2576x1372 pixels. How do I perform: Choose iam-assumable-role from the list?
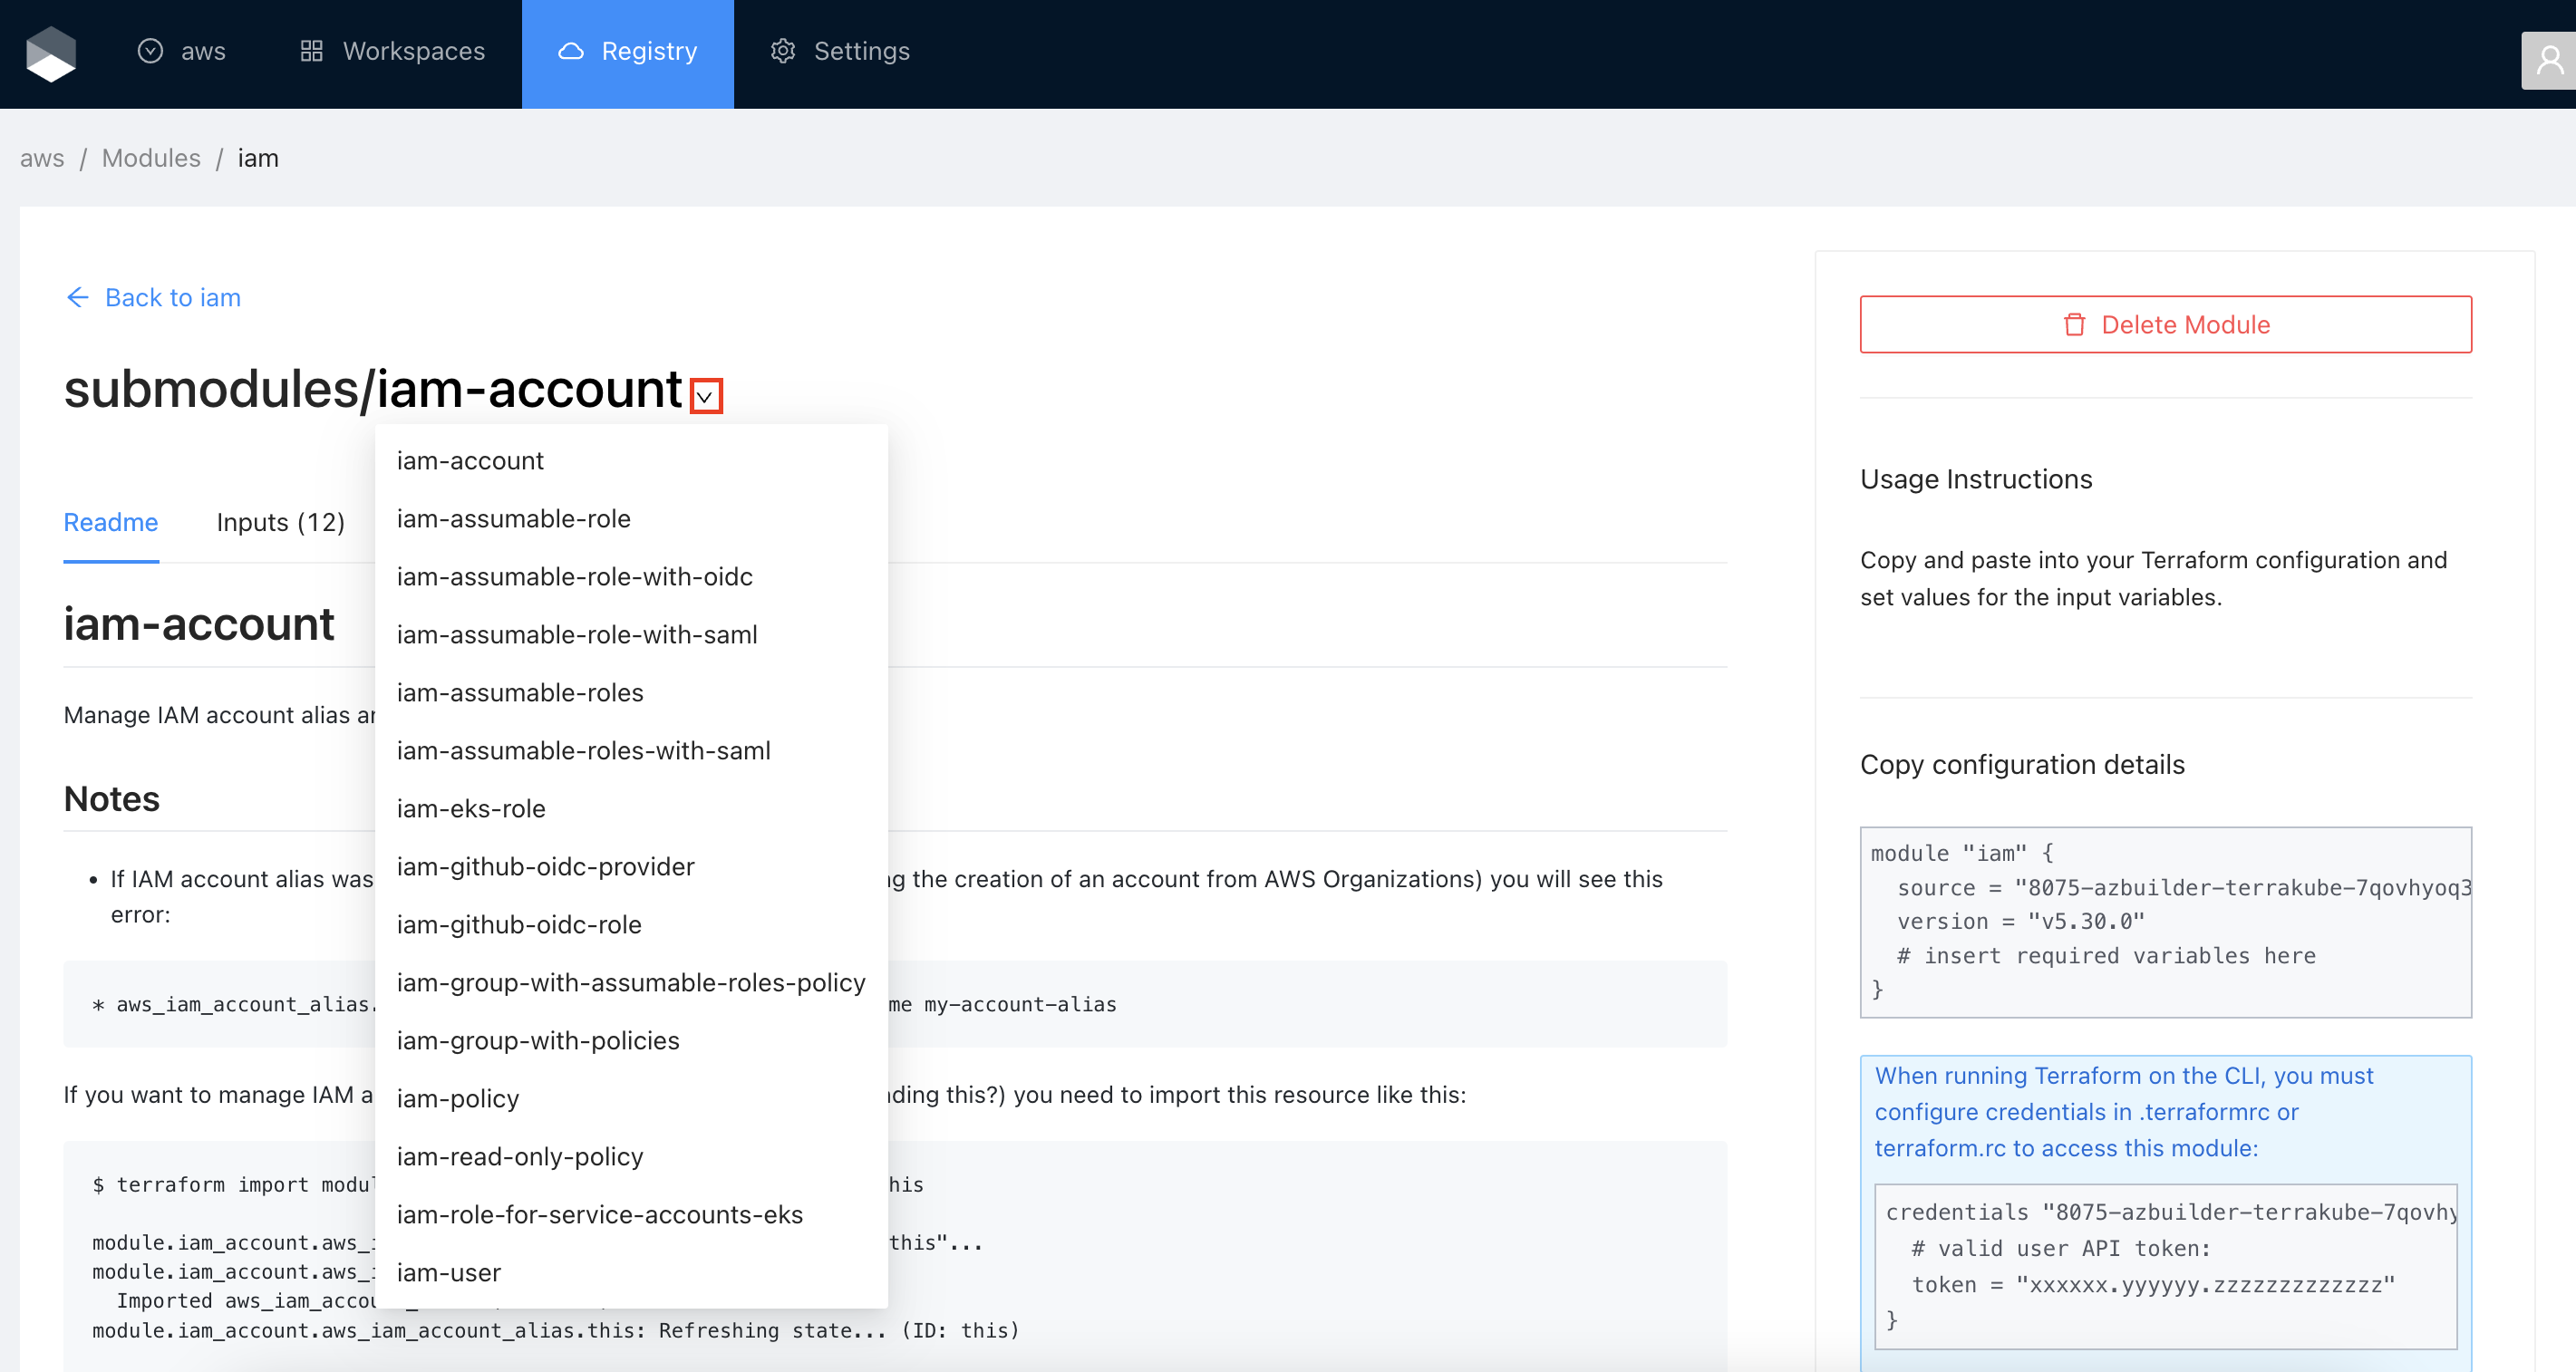(513, 519)
